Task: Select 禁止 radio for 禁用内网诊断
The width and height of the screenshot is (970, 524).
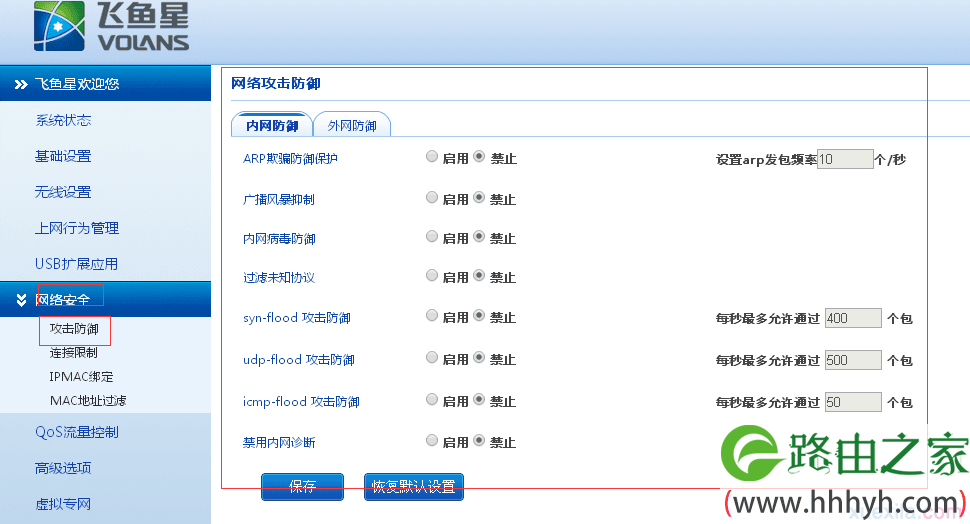Action: point(479,440)
